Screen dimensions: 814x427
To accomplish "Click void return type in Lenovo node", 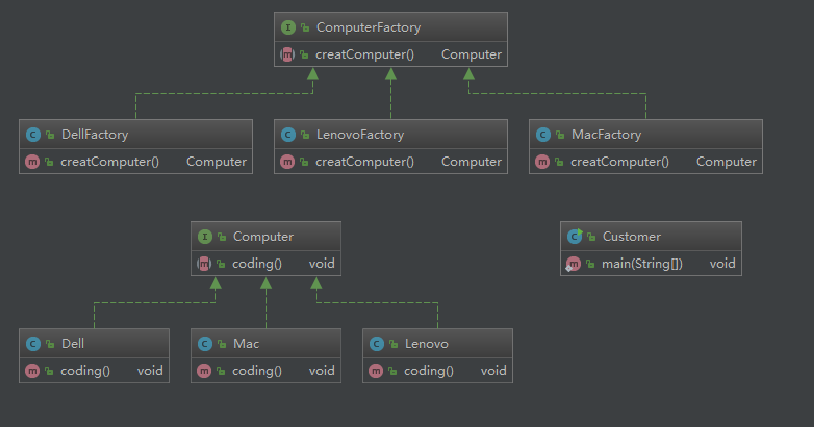I will tap(494, 371).
